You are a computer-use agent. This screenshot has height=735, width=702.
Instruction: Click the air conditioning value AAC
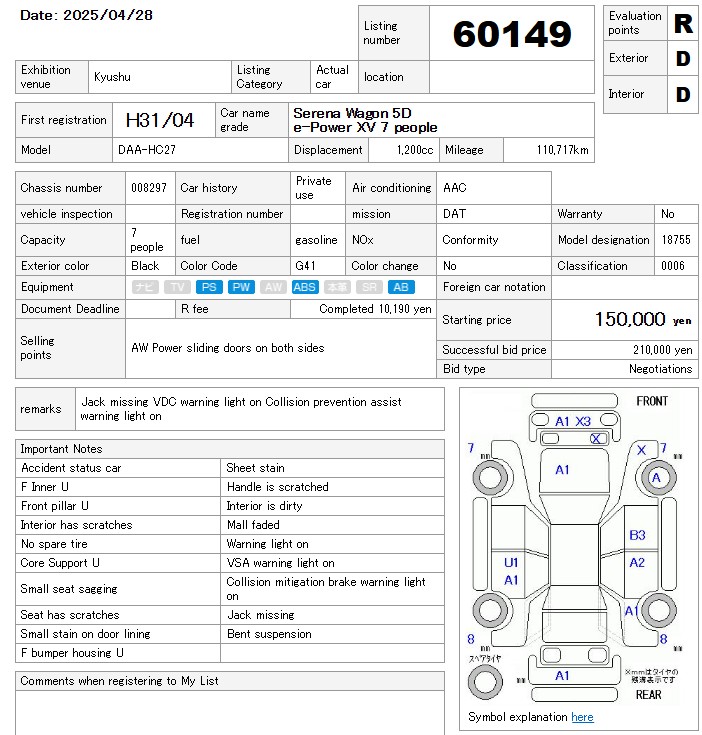(455, 188)
